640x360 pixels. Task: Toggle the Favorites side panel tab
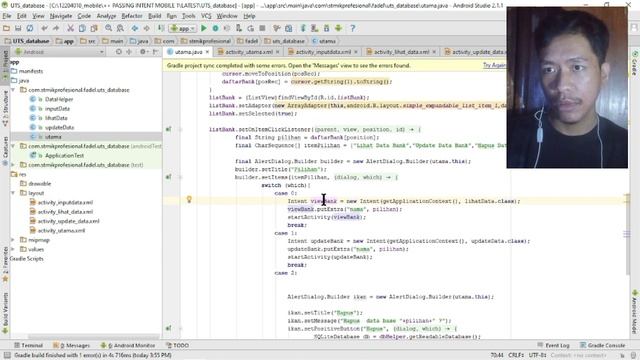(x=5, y=264)
